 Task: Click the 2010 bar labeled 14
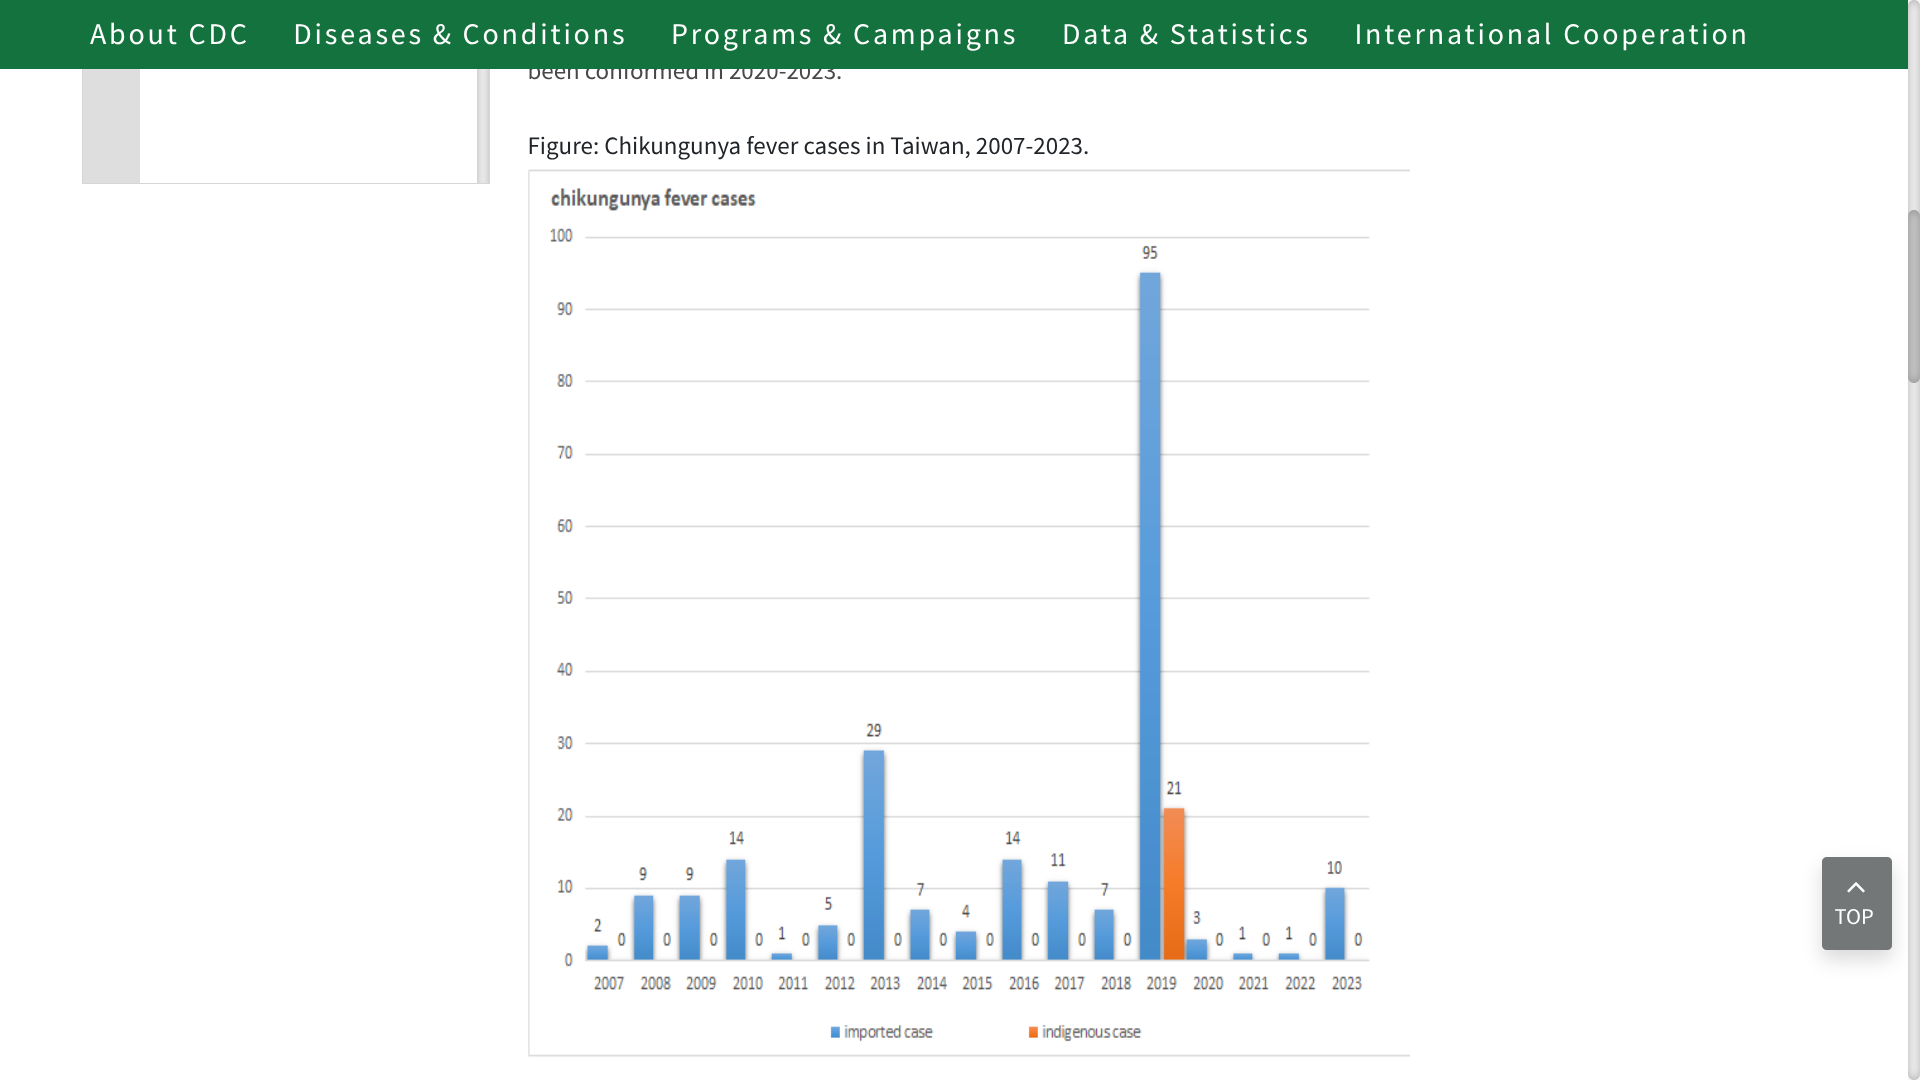point(736,909)
